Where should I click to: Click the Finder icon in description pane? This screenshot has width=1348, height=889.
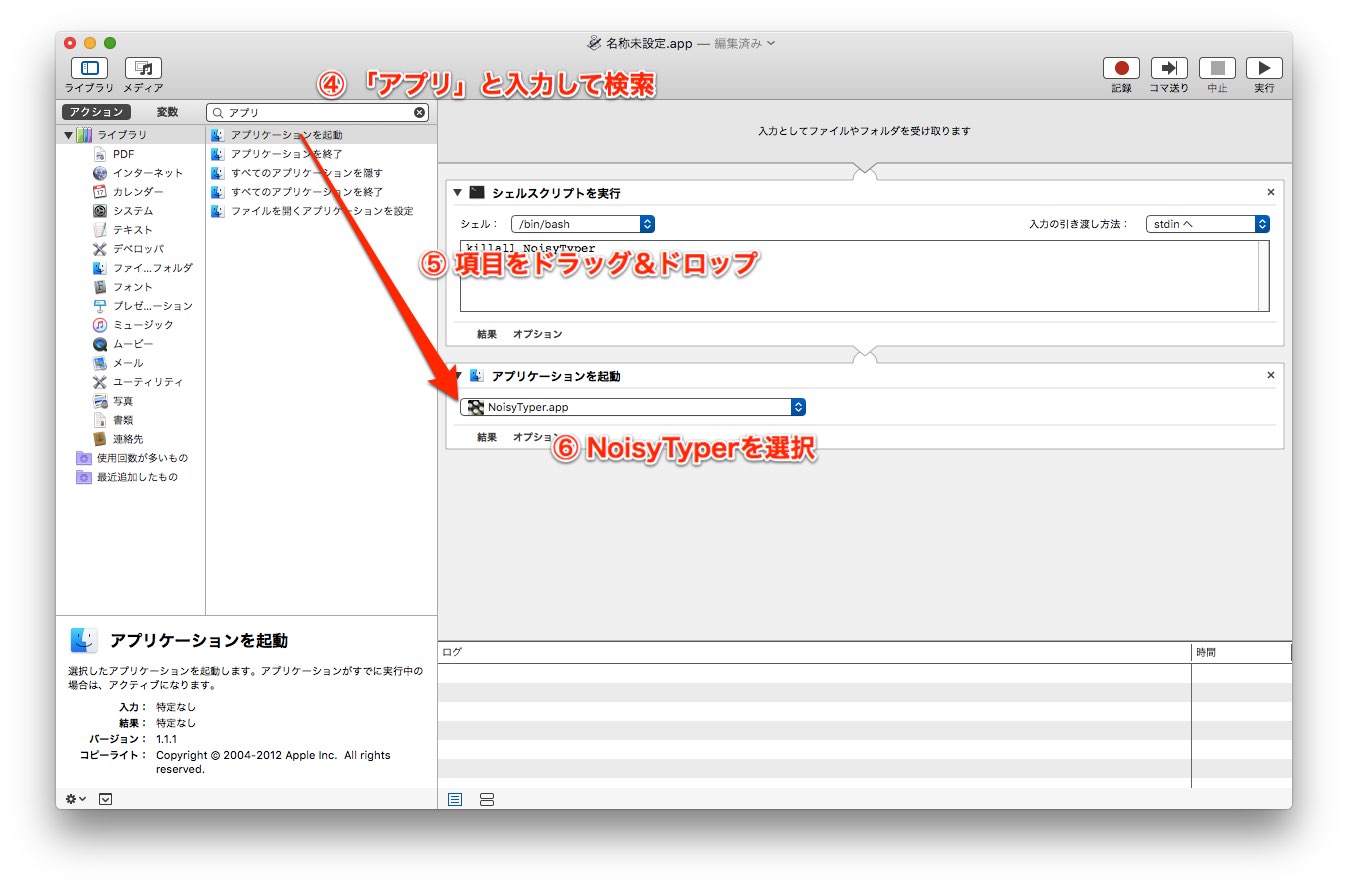pos(84,640)
